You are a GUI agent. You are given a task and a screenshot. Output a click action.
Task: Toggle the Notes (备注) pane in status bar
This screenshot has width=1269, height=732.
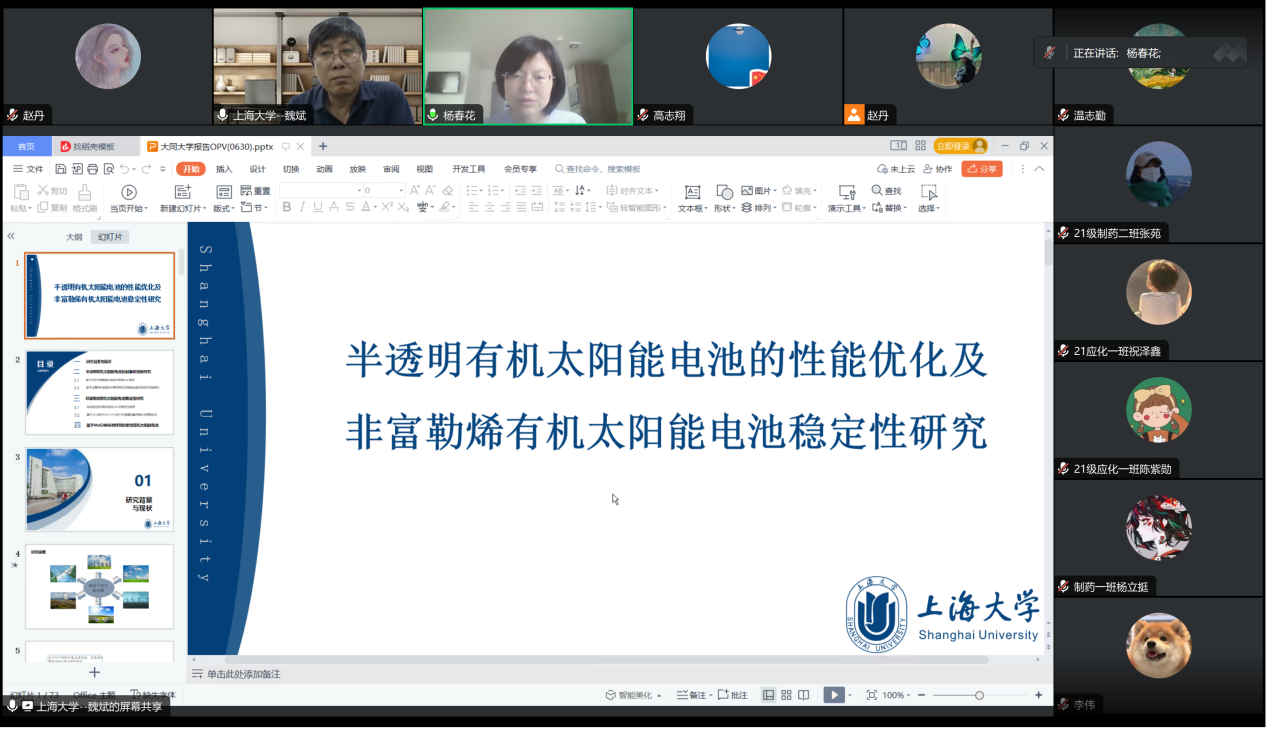(x=691, y=695)
